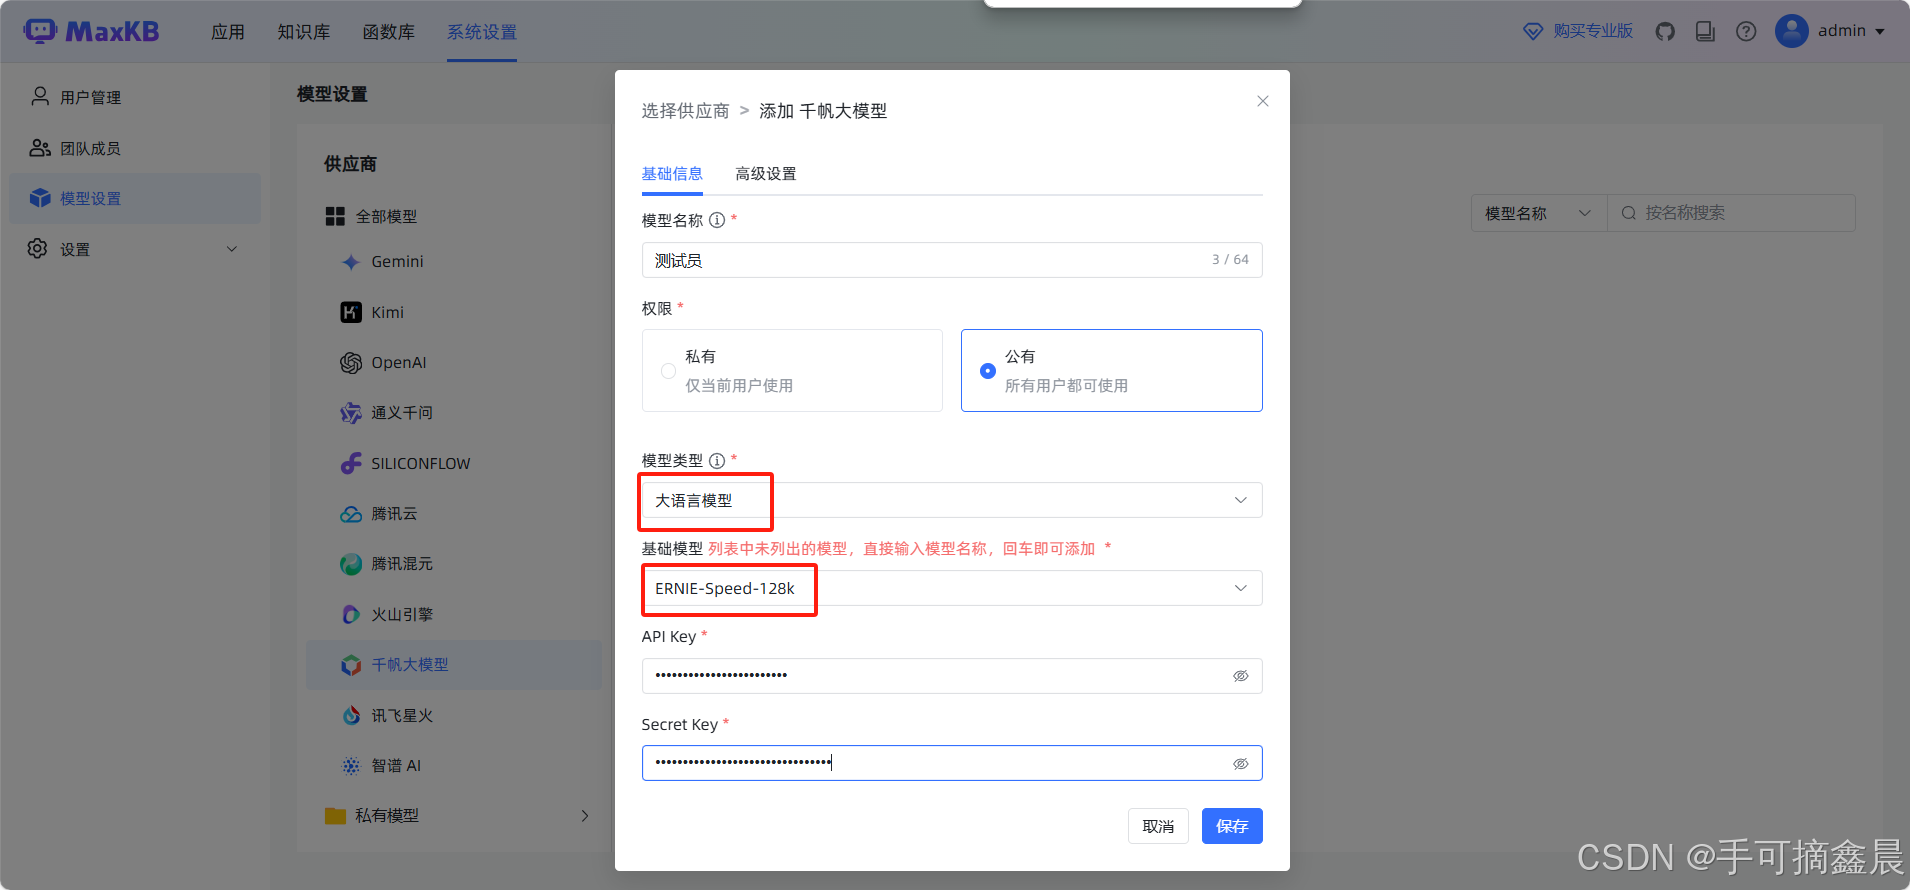Click the 保存 button

[x=1232, y=826]
